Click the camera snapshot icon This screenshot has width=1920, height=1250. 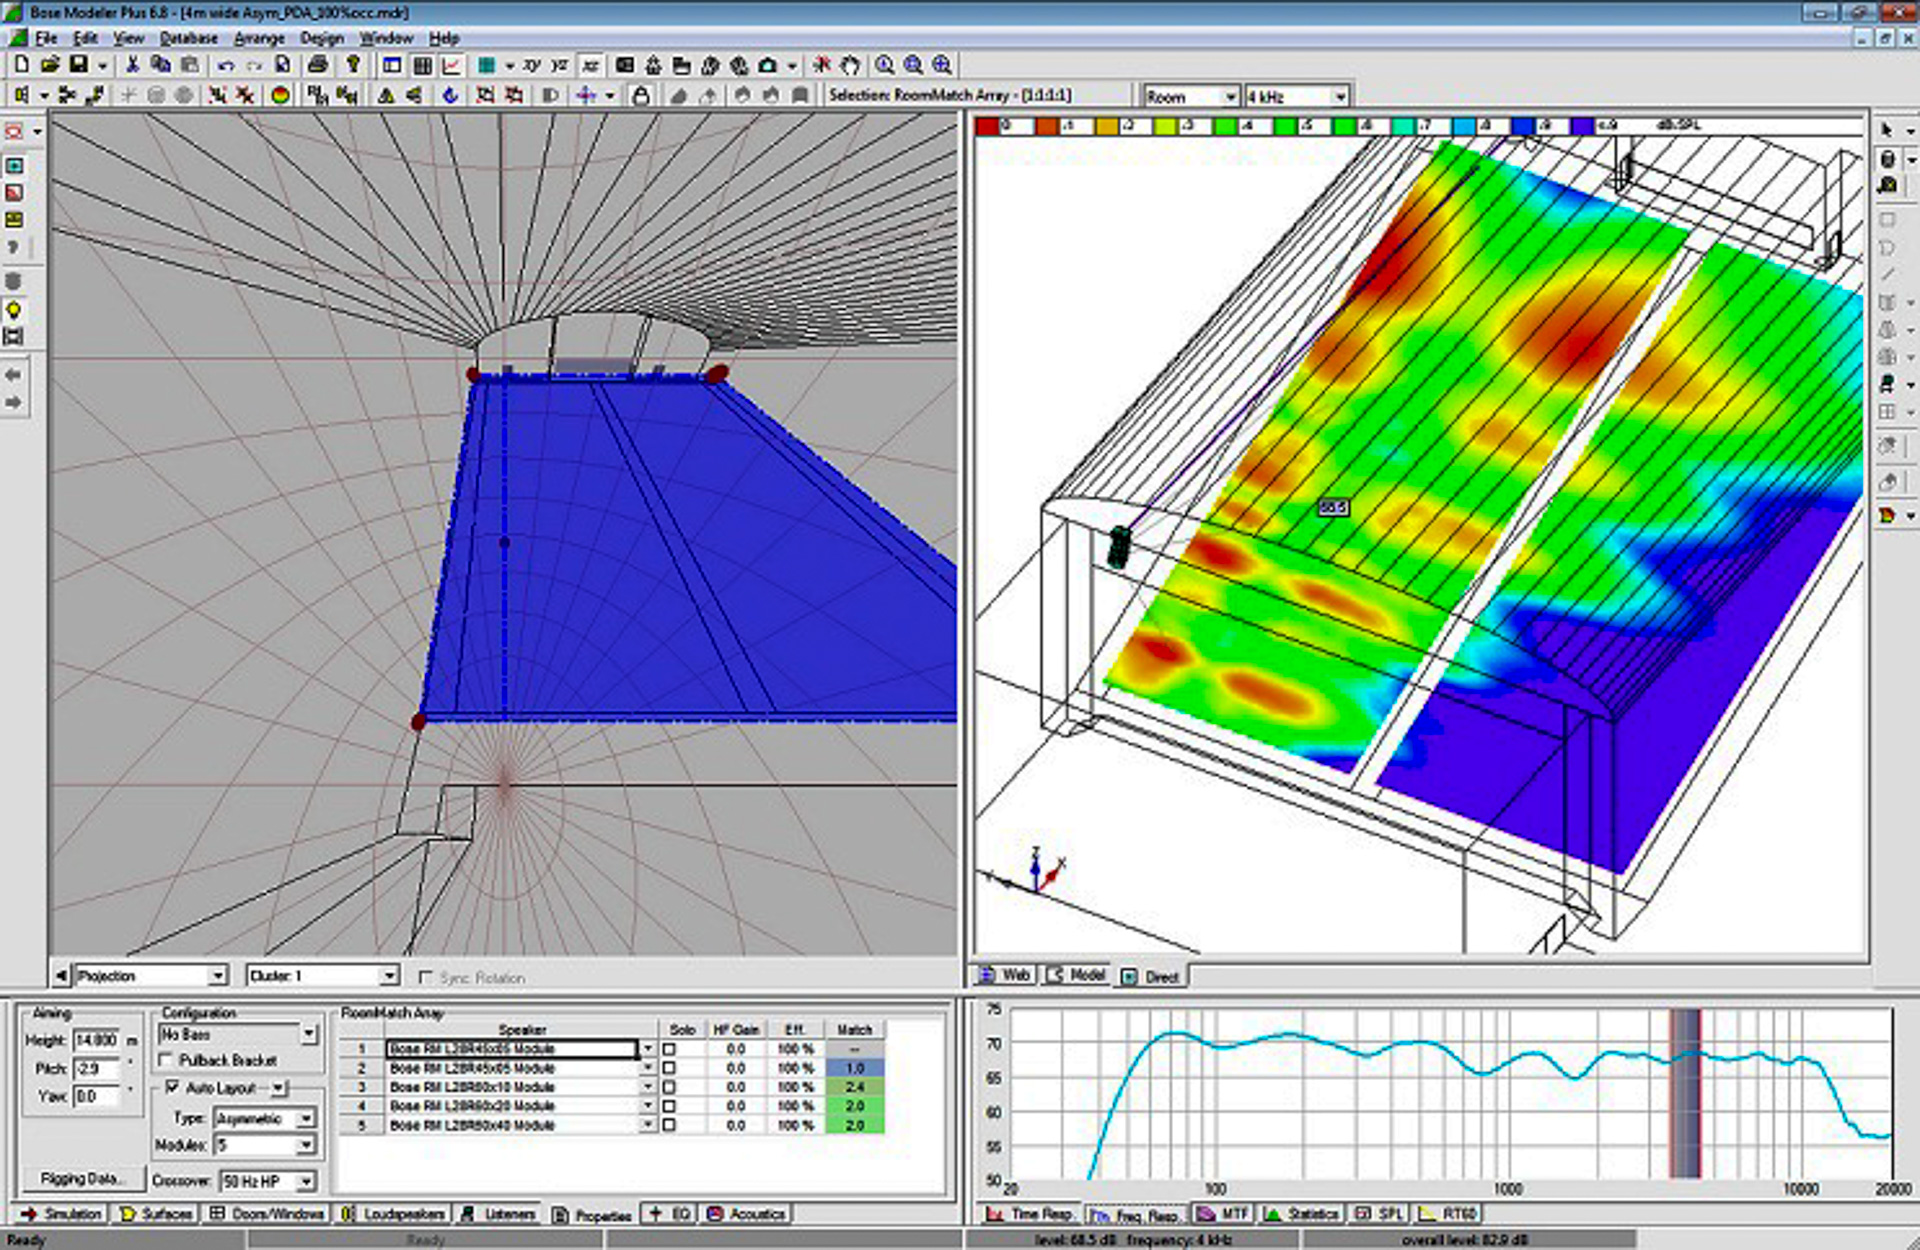[x=768, y=65]
